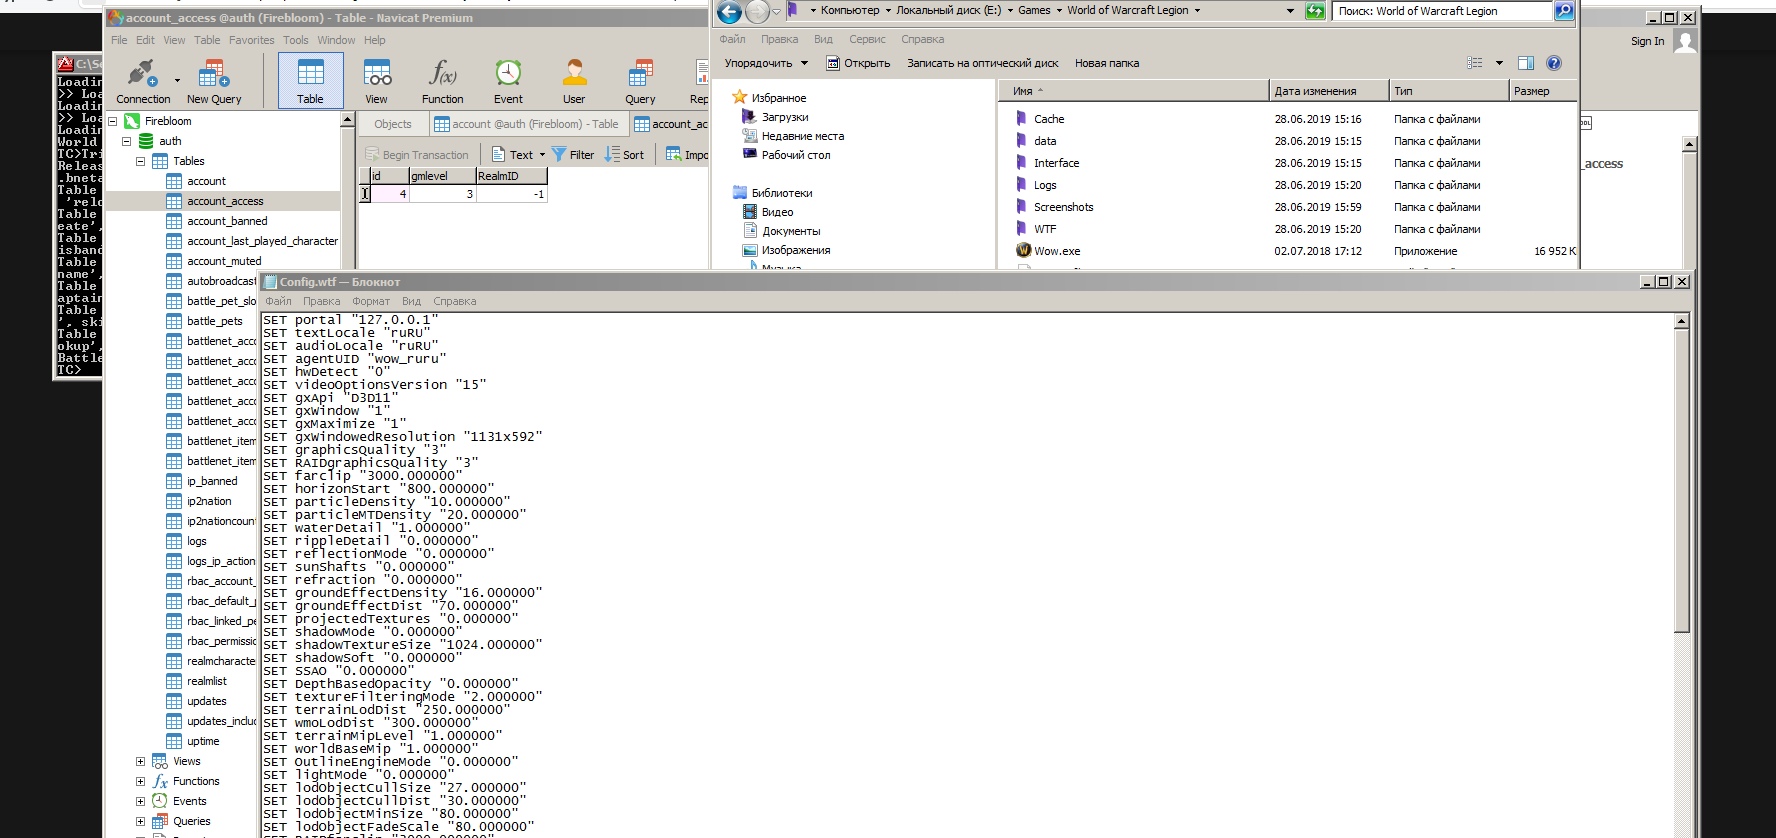
Task: Click the Filter button in table toolbar
Action: [x=573, y=155]
